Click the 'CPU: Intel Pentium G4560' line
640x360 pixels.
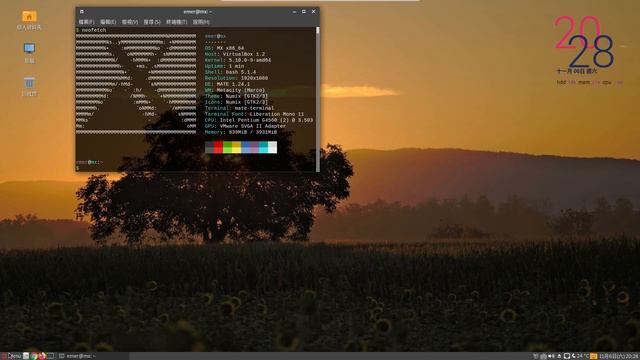click(x=259, y=120)
